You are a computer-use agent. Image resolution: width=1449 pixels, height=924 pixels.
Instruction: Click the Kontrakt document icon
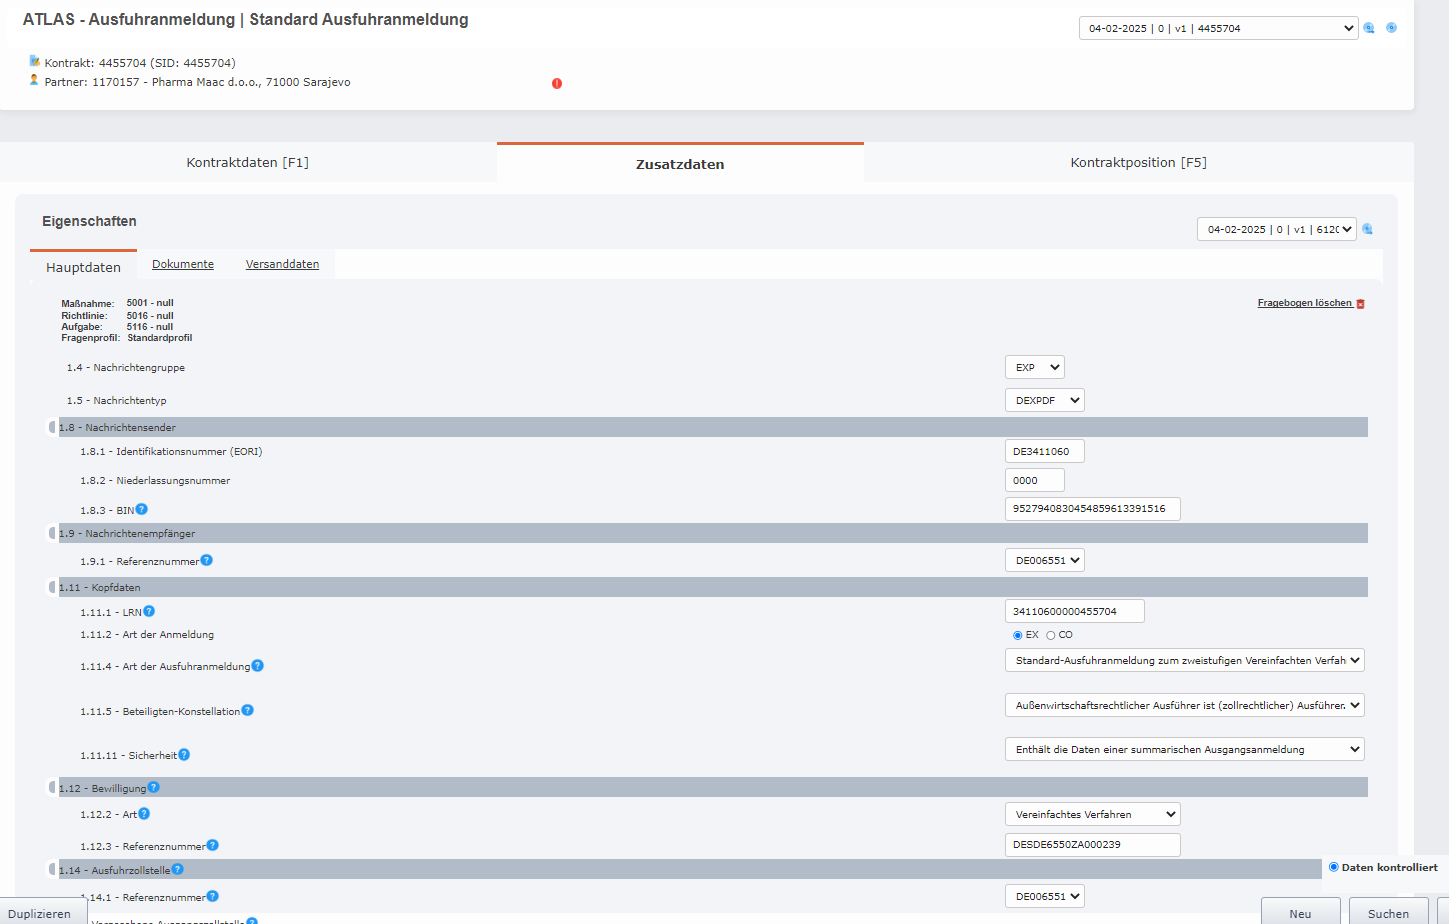pos(33,61)
